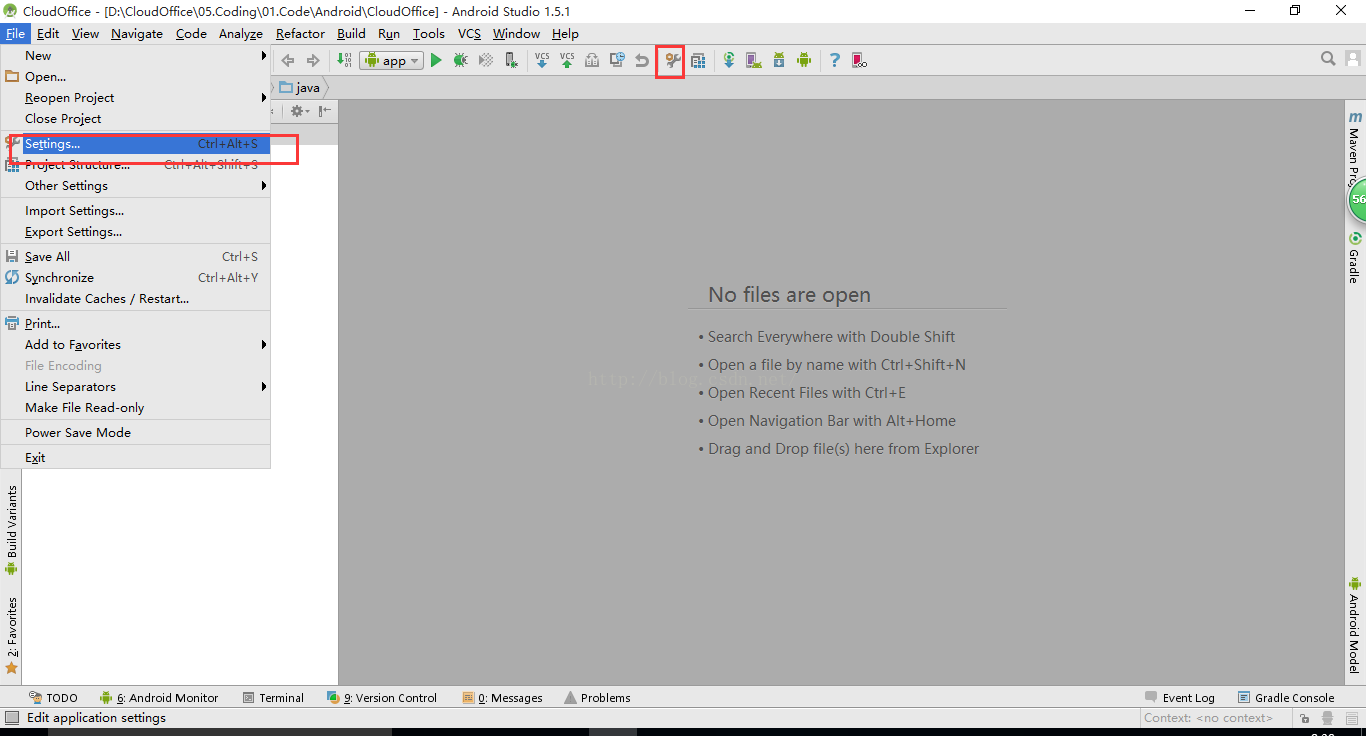
Task: Open the TODO tool window
Action: tap(53, 698)
